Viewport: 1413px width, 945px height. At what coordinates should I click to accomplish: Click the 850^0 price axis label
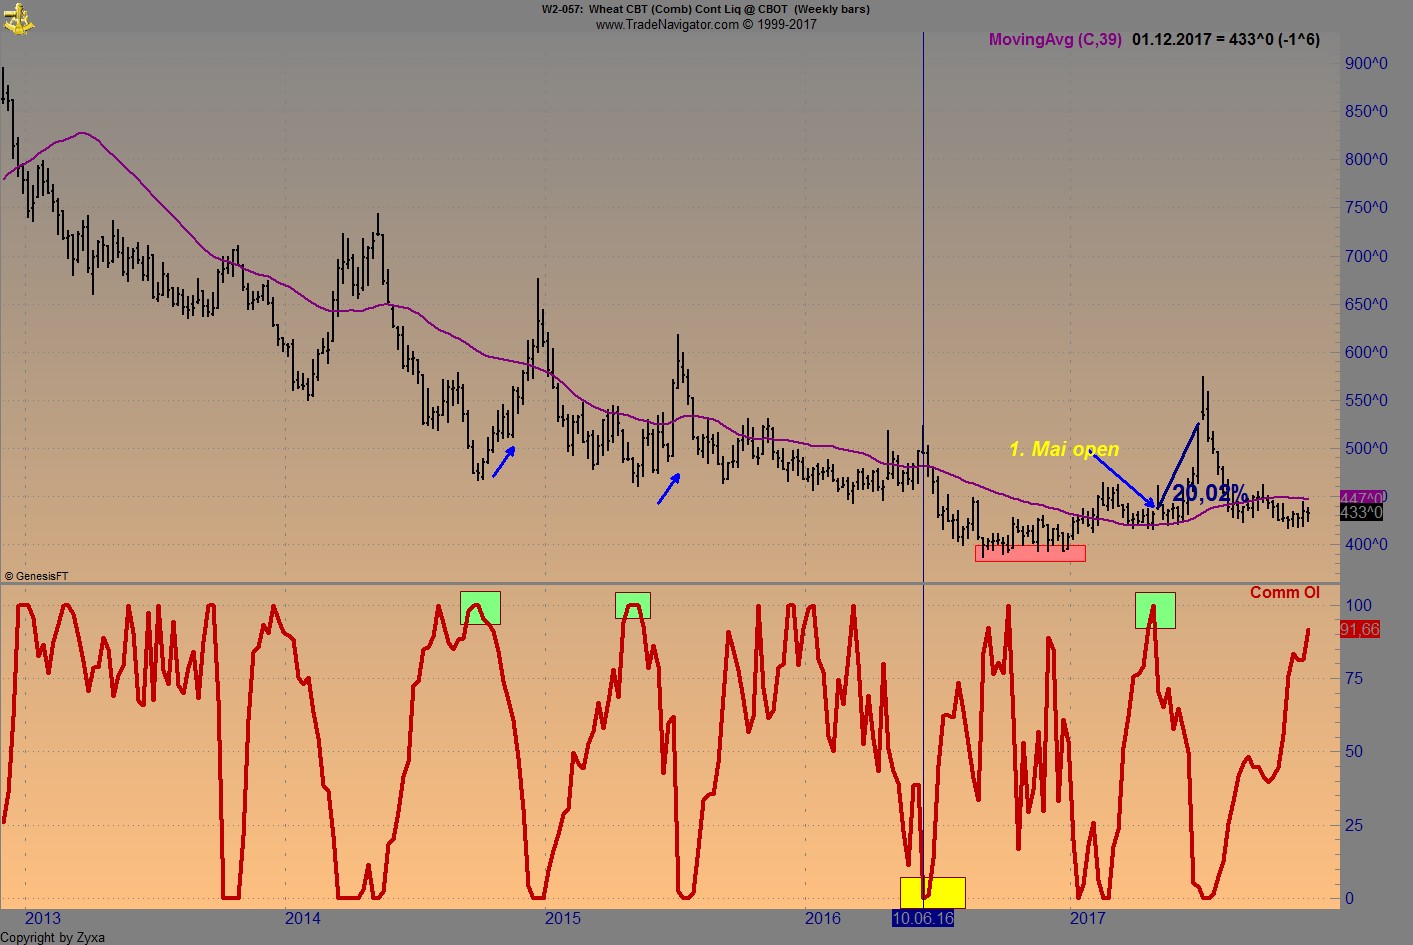1366,111
